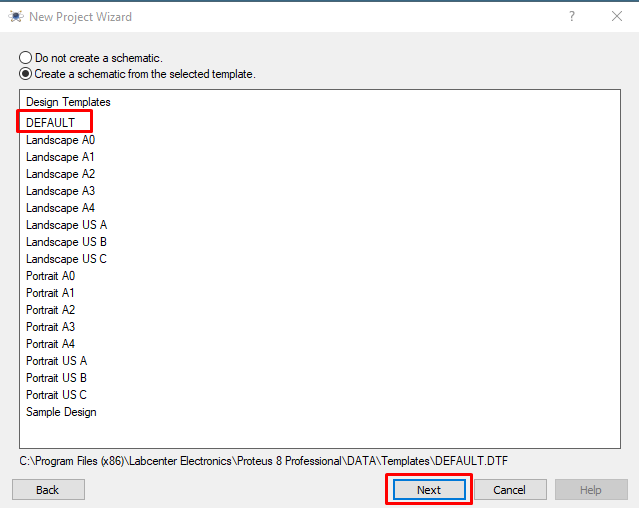The width and height of the screenshot is (639, 508).
Task: Pick the Portrait A2 template
Action: pos(51,310)
